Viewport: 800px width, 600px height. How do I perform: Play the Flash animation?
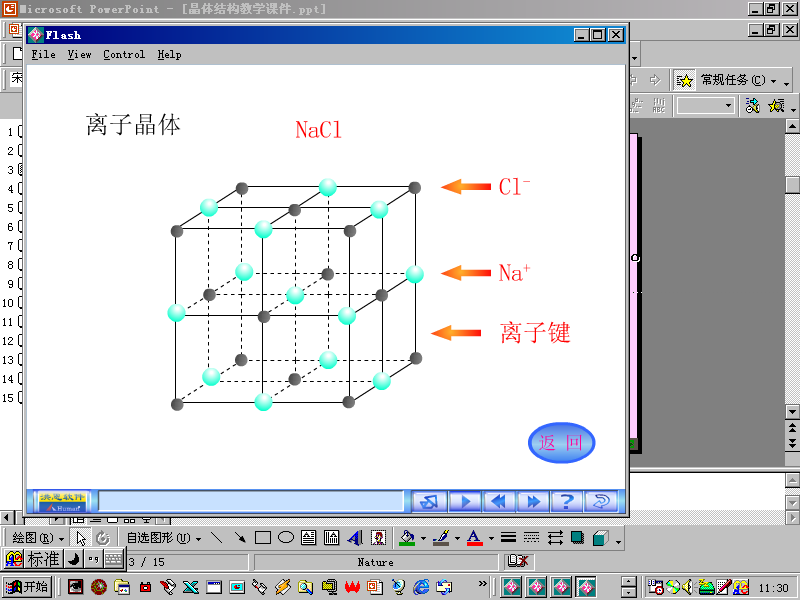[465, 501]
